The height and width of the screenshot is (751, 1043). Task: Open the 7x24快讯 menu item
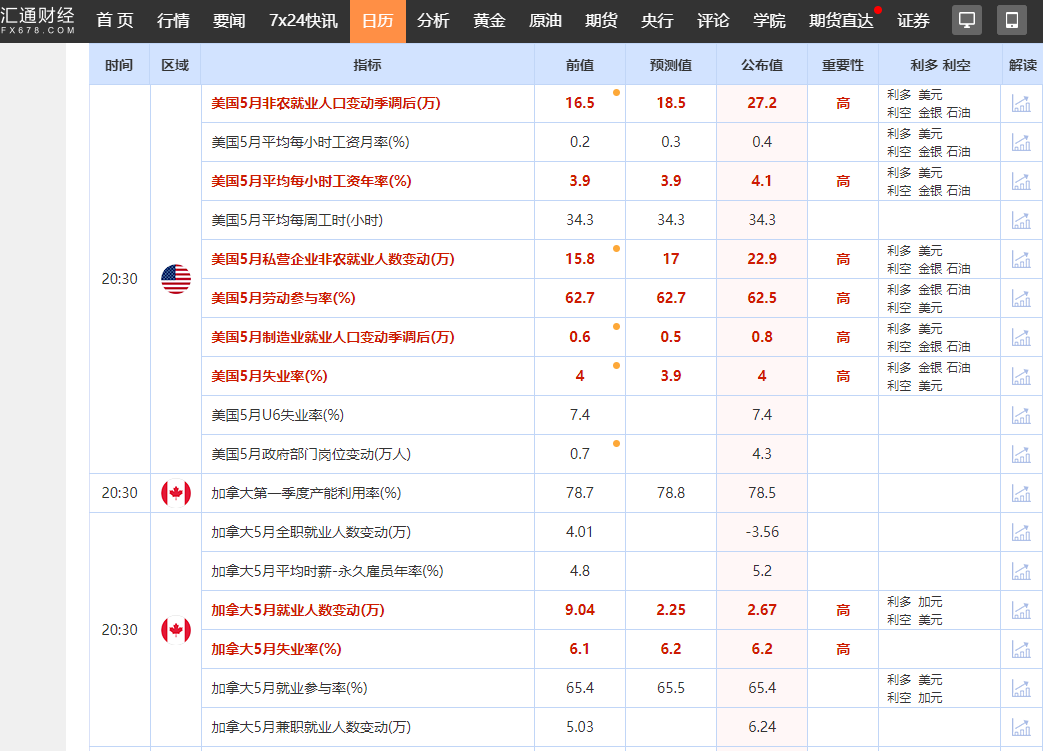point(303,21)
